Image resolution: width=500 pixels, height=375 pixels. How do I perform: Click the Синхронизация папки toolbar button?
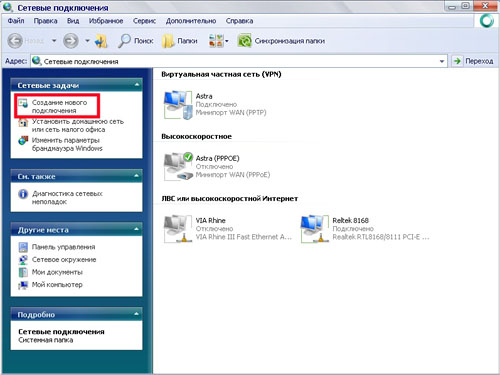(281, 41)
